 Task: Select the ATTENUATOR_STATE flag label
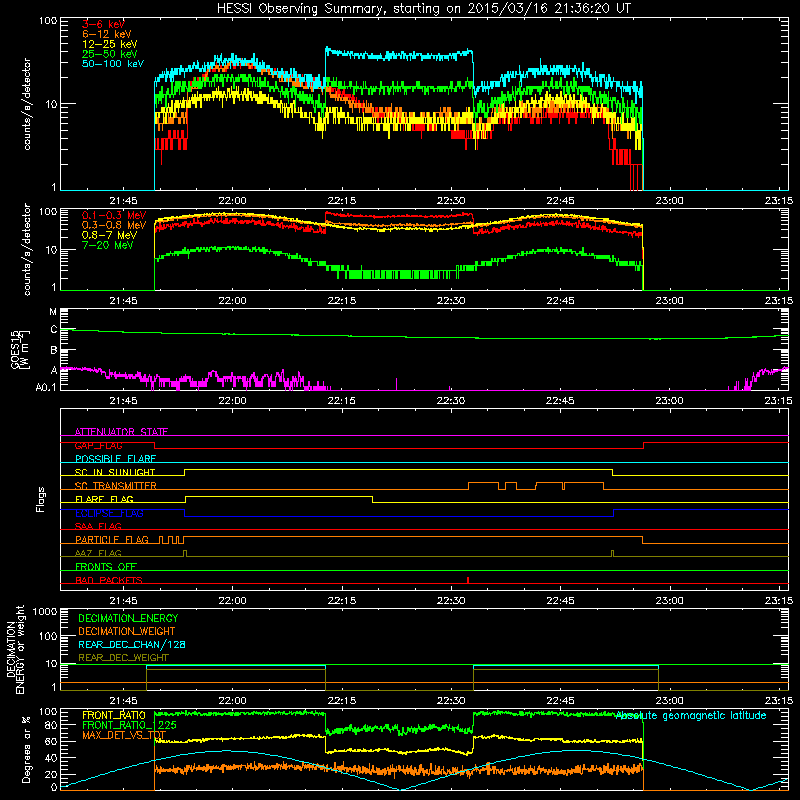(x=121, y=432)
